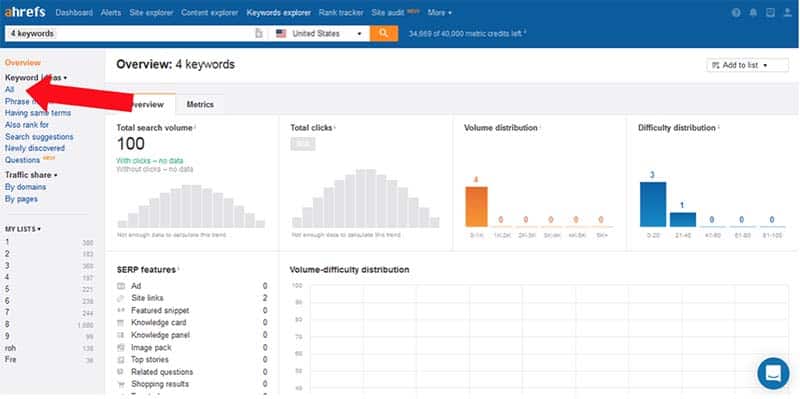Open the More menu in navigation bar
Image resolution: width=800 pixels, height=399 pixels.
(440, 13)
